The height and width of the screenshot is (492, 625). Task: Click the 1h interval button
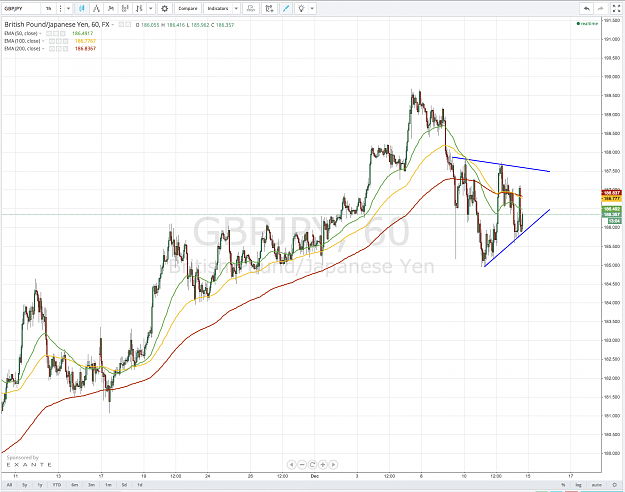pos(48,8)
